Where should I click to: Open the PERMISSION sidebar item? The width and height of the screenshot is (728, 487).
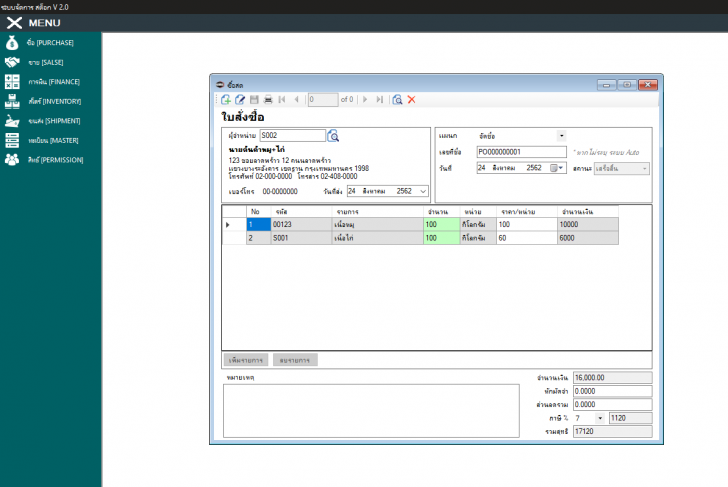click(55, 159)
